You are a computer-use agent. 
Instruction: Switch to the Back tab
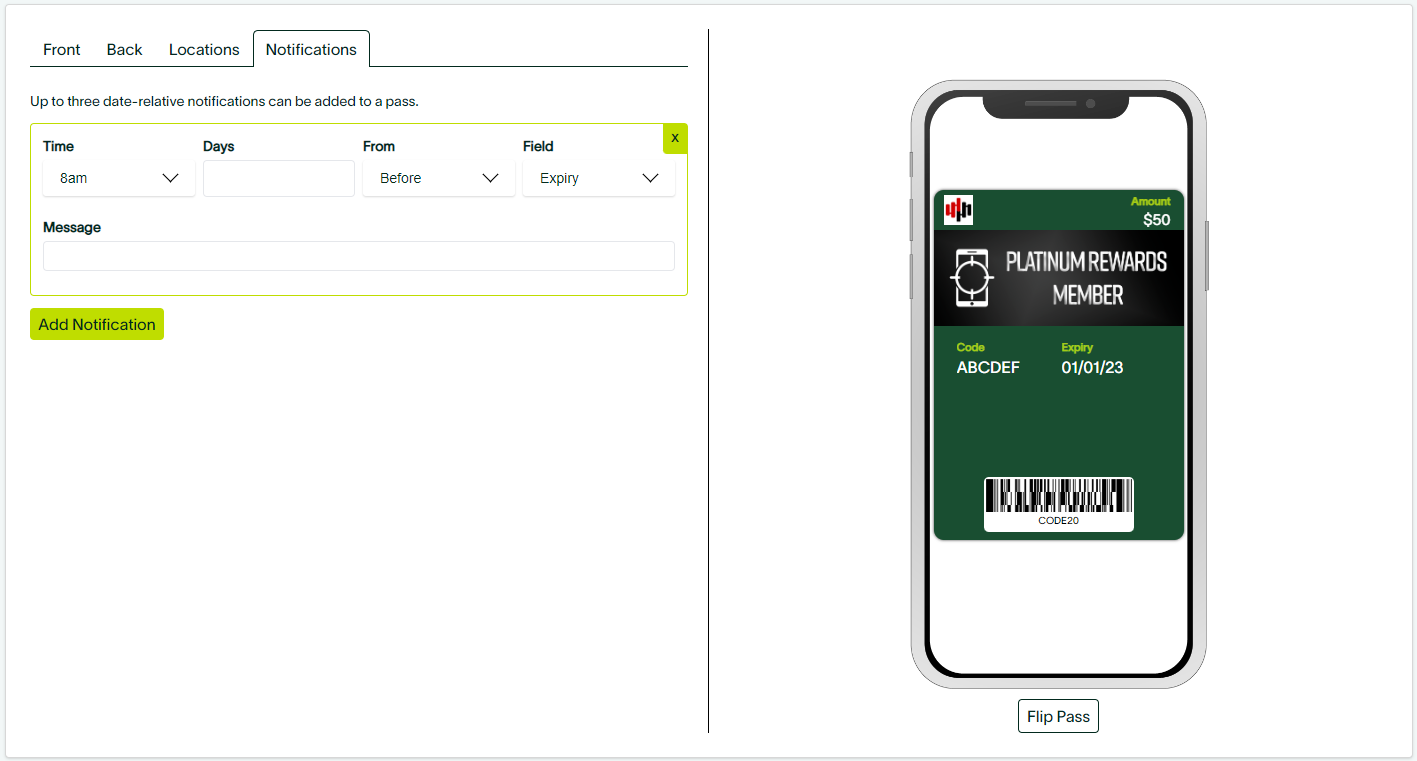pyautogui.click(x=125, y=49)
